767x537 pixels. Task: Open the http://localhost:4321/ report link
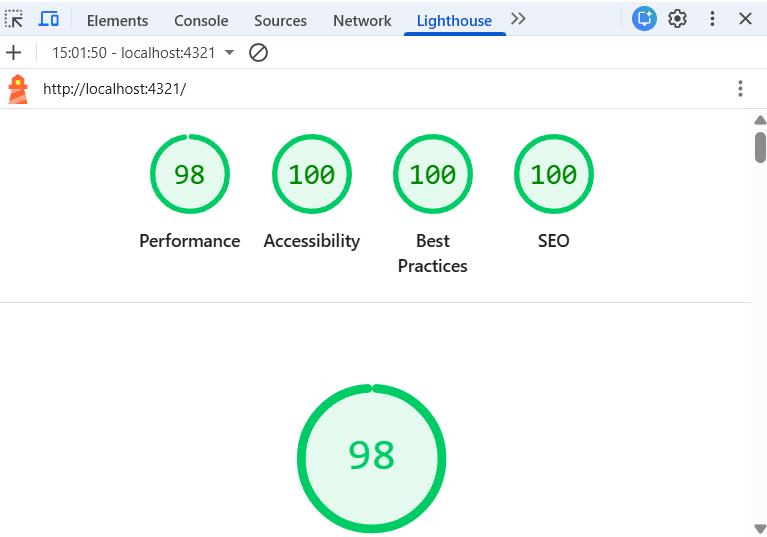(x=114, y=89)
